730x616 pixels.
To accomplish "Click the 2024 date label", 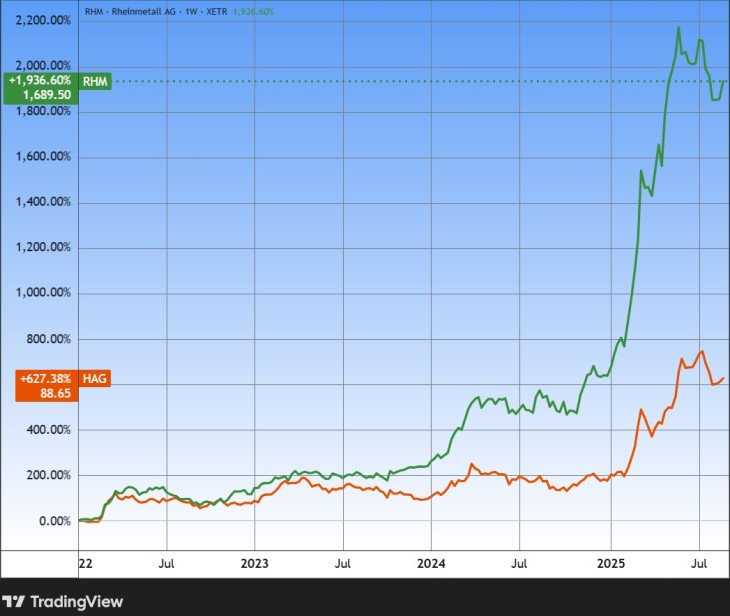I will coord(431,564).
